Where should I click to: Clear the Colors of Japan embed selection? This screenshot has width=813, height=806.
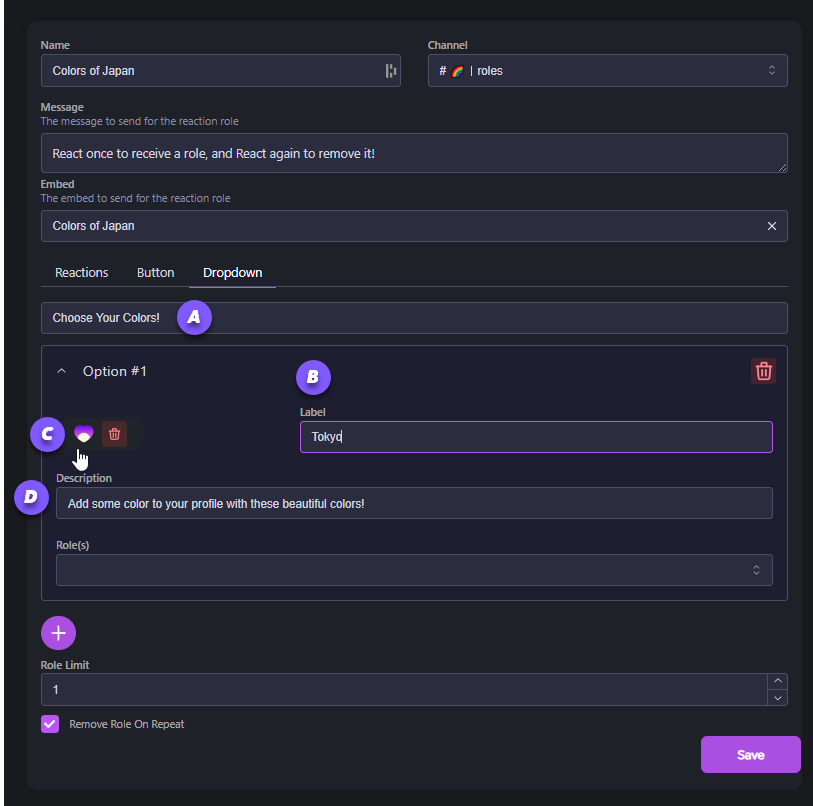point(771,226)
